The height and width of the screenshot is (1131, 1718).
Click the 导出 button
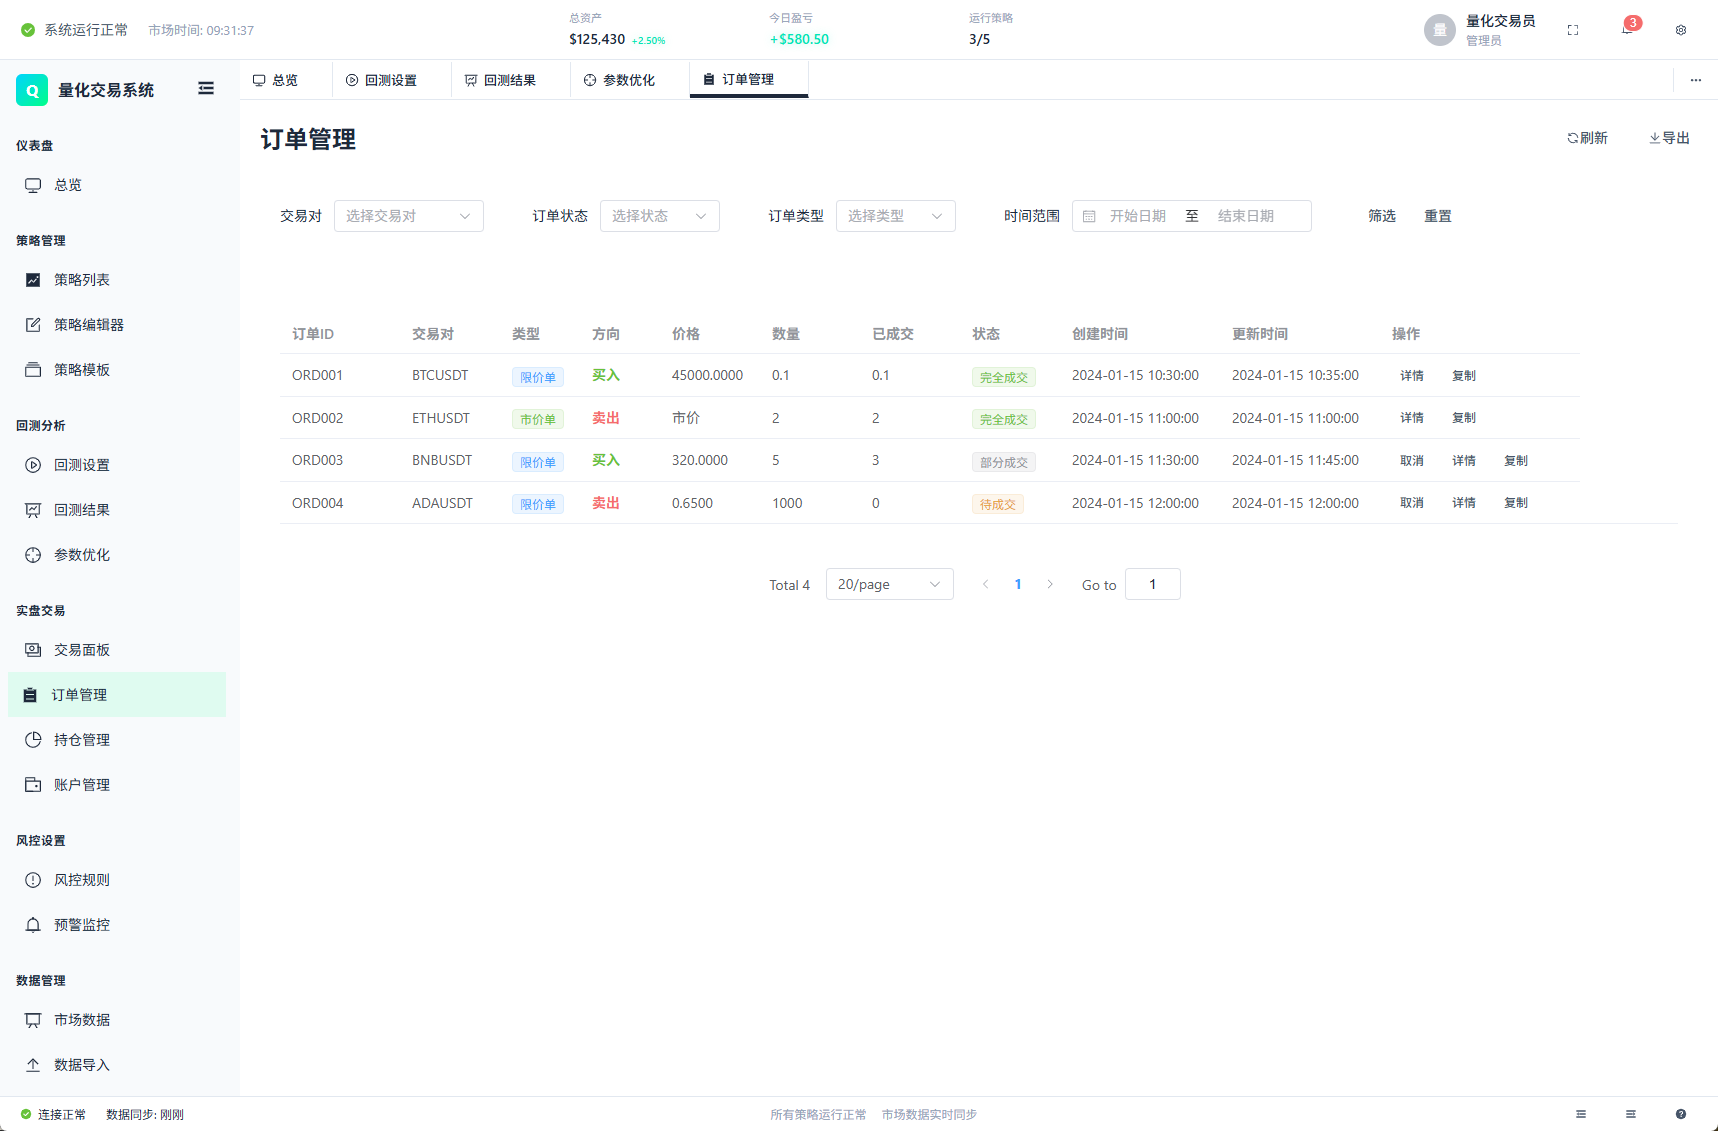point(1670,138)
